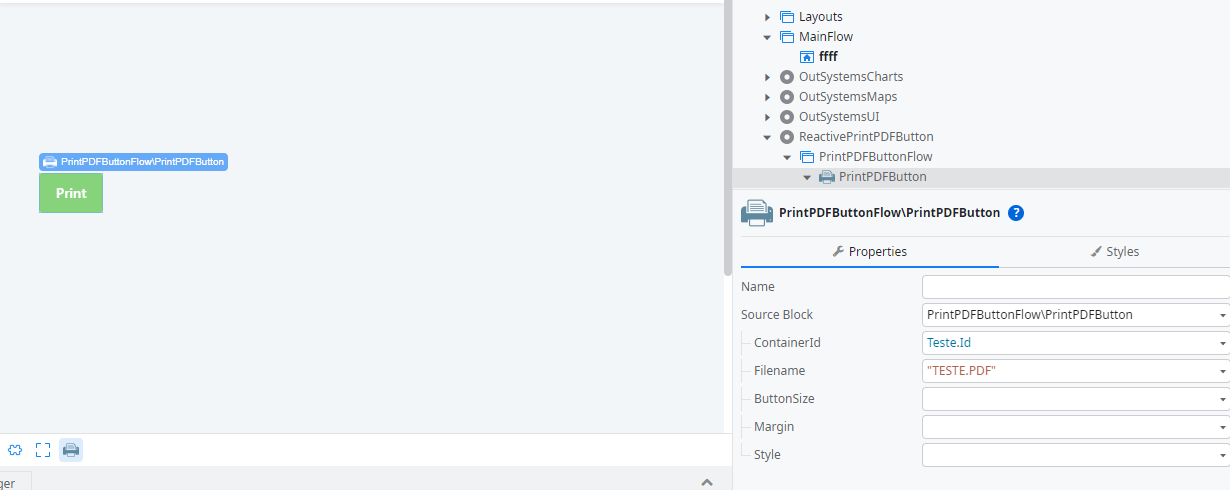Image resolution: width=1230 pixels, height=490 pixels.
Task: Click the OutSystemsMaps module icon
Action: pyautogui.click(x=786, y=97)
